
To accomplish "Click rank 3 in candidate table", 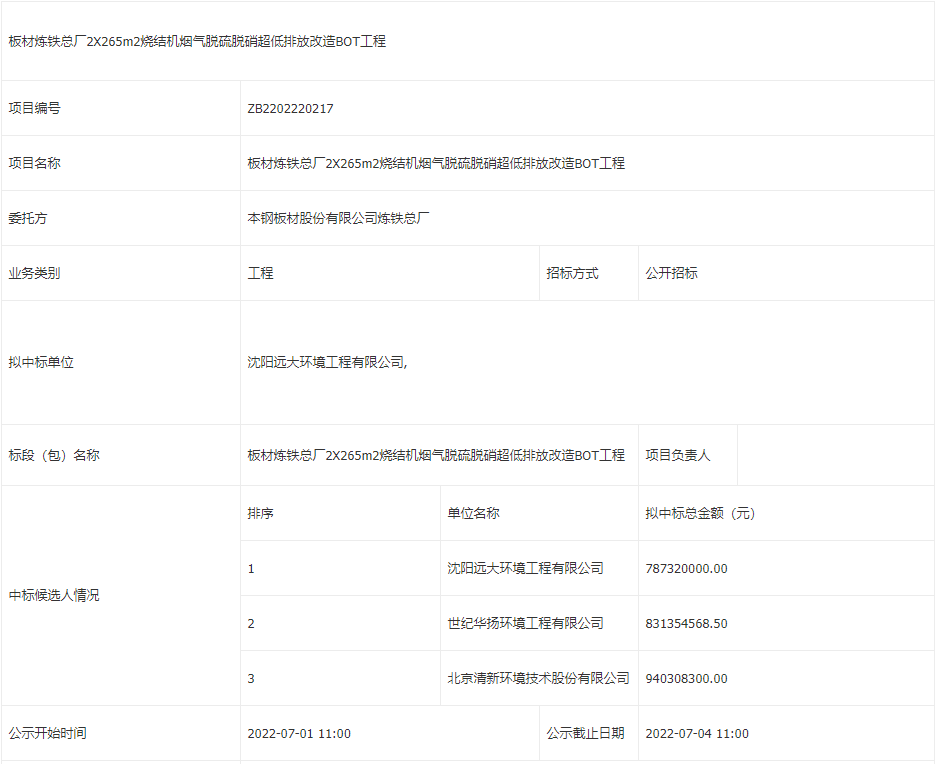I will pyautogui.click(x=251, y=678).
